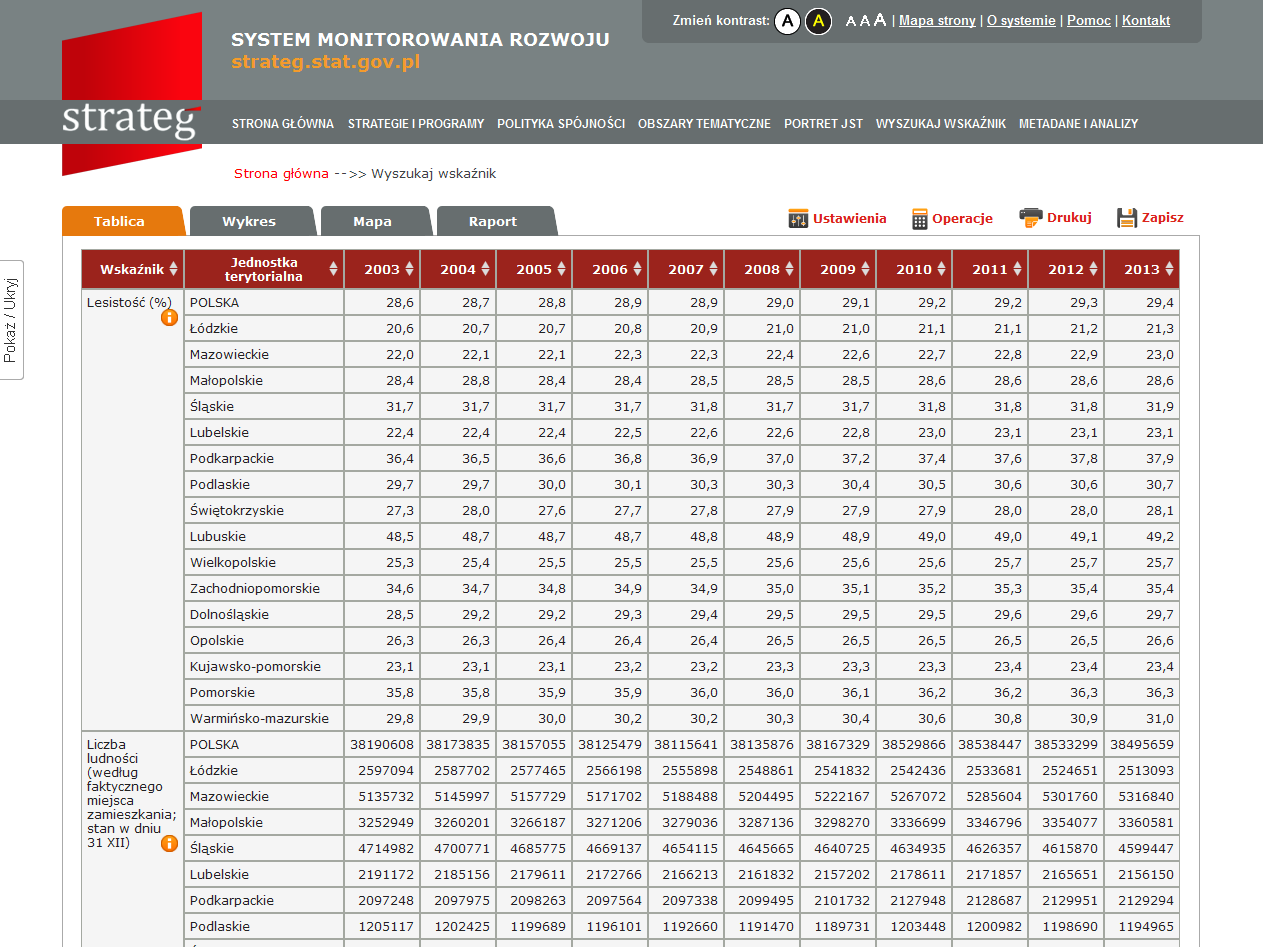Sort the 2011 column
The image size is (1263, 947).
coord(1017,269)
